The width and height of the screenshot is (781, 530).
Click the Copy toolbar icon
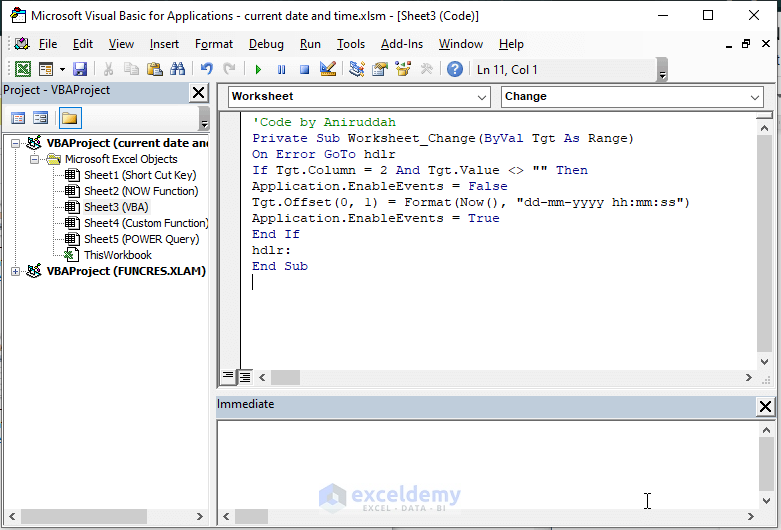(x=131, y=69)
